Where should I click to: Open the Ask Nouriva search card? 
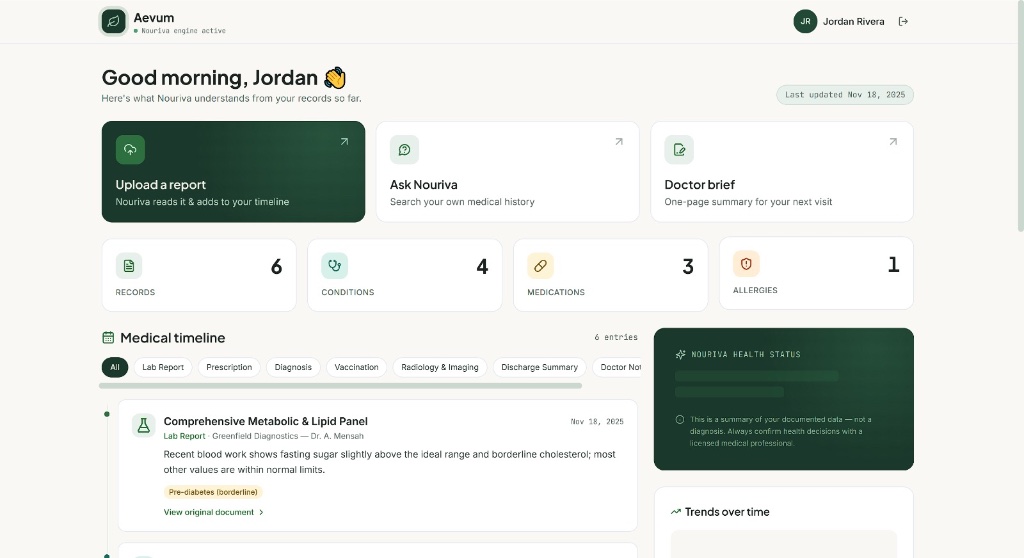coord(507,172)
